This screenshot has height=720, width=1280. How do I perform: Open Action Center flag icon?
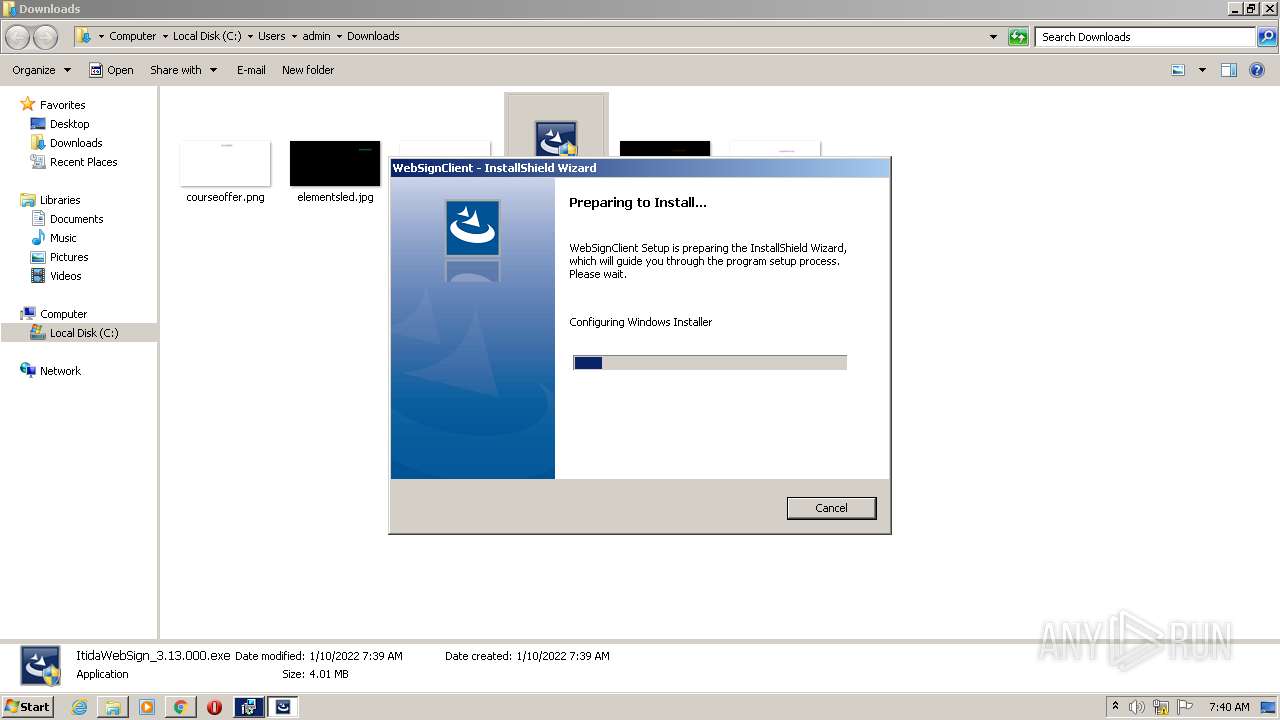[x=1185, y=707]
